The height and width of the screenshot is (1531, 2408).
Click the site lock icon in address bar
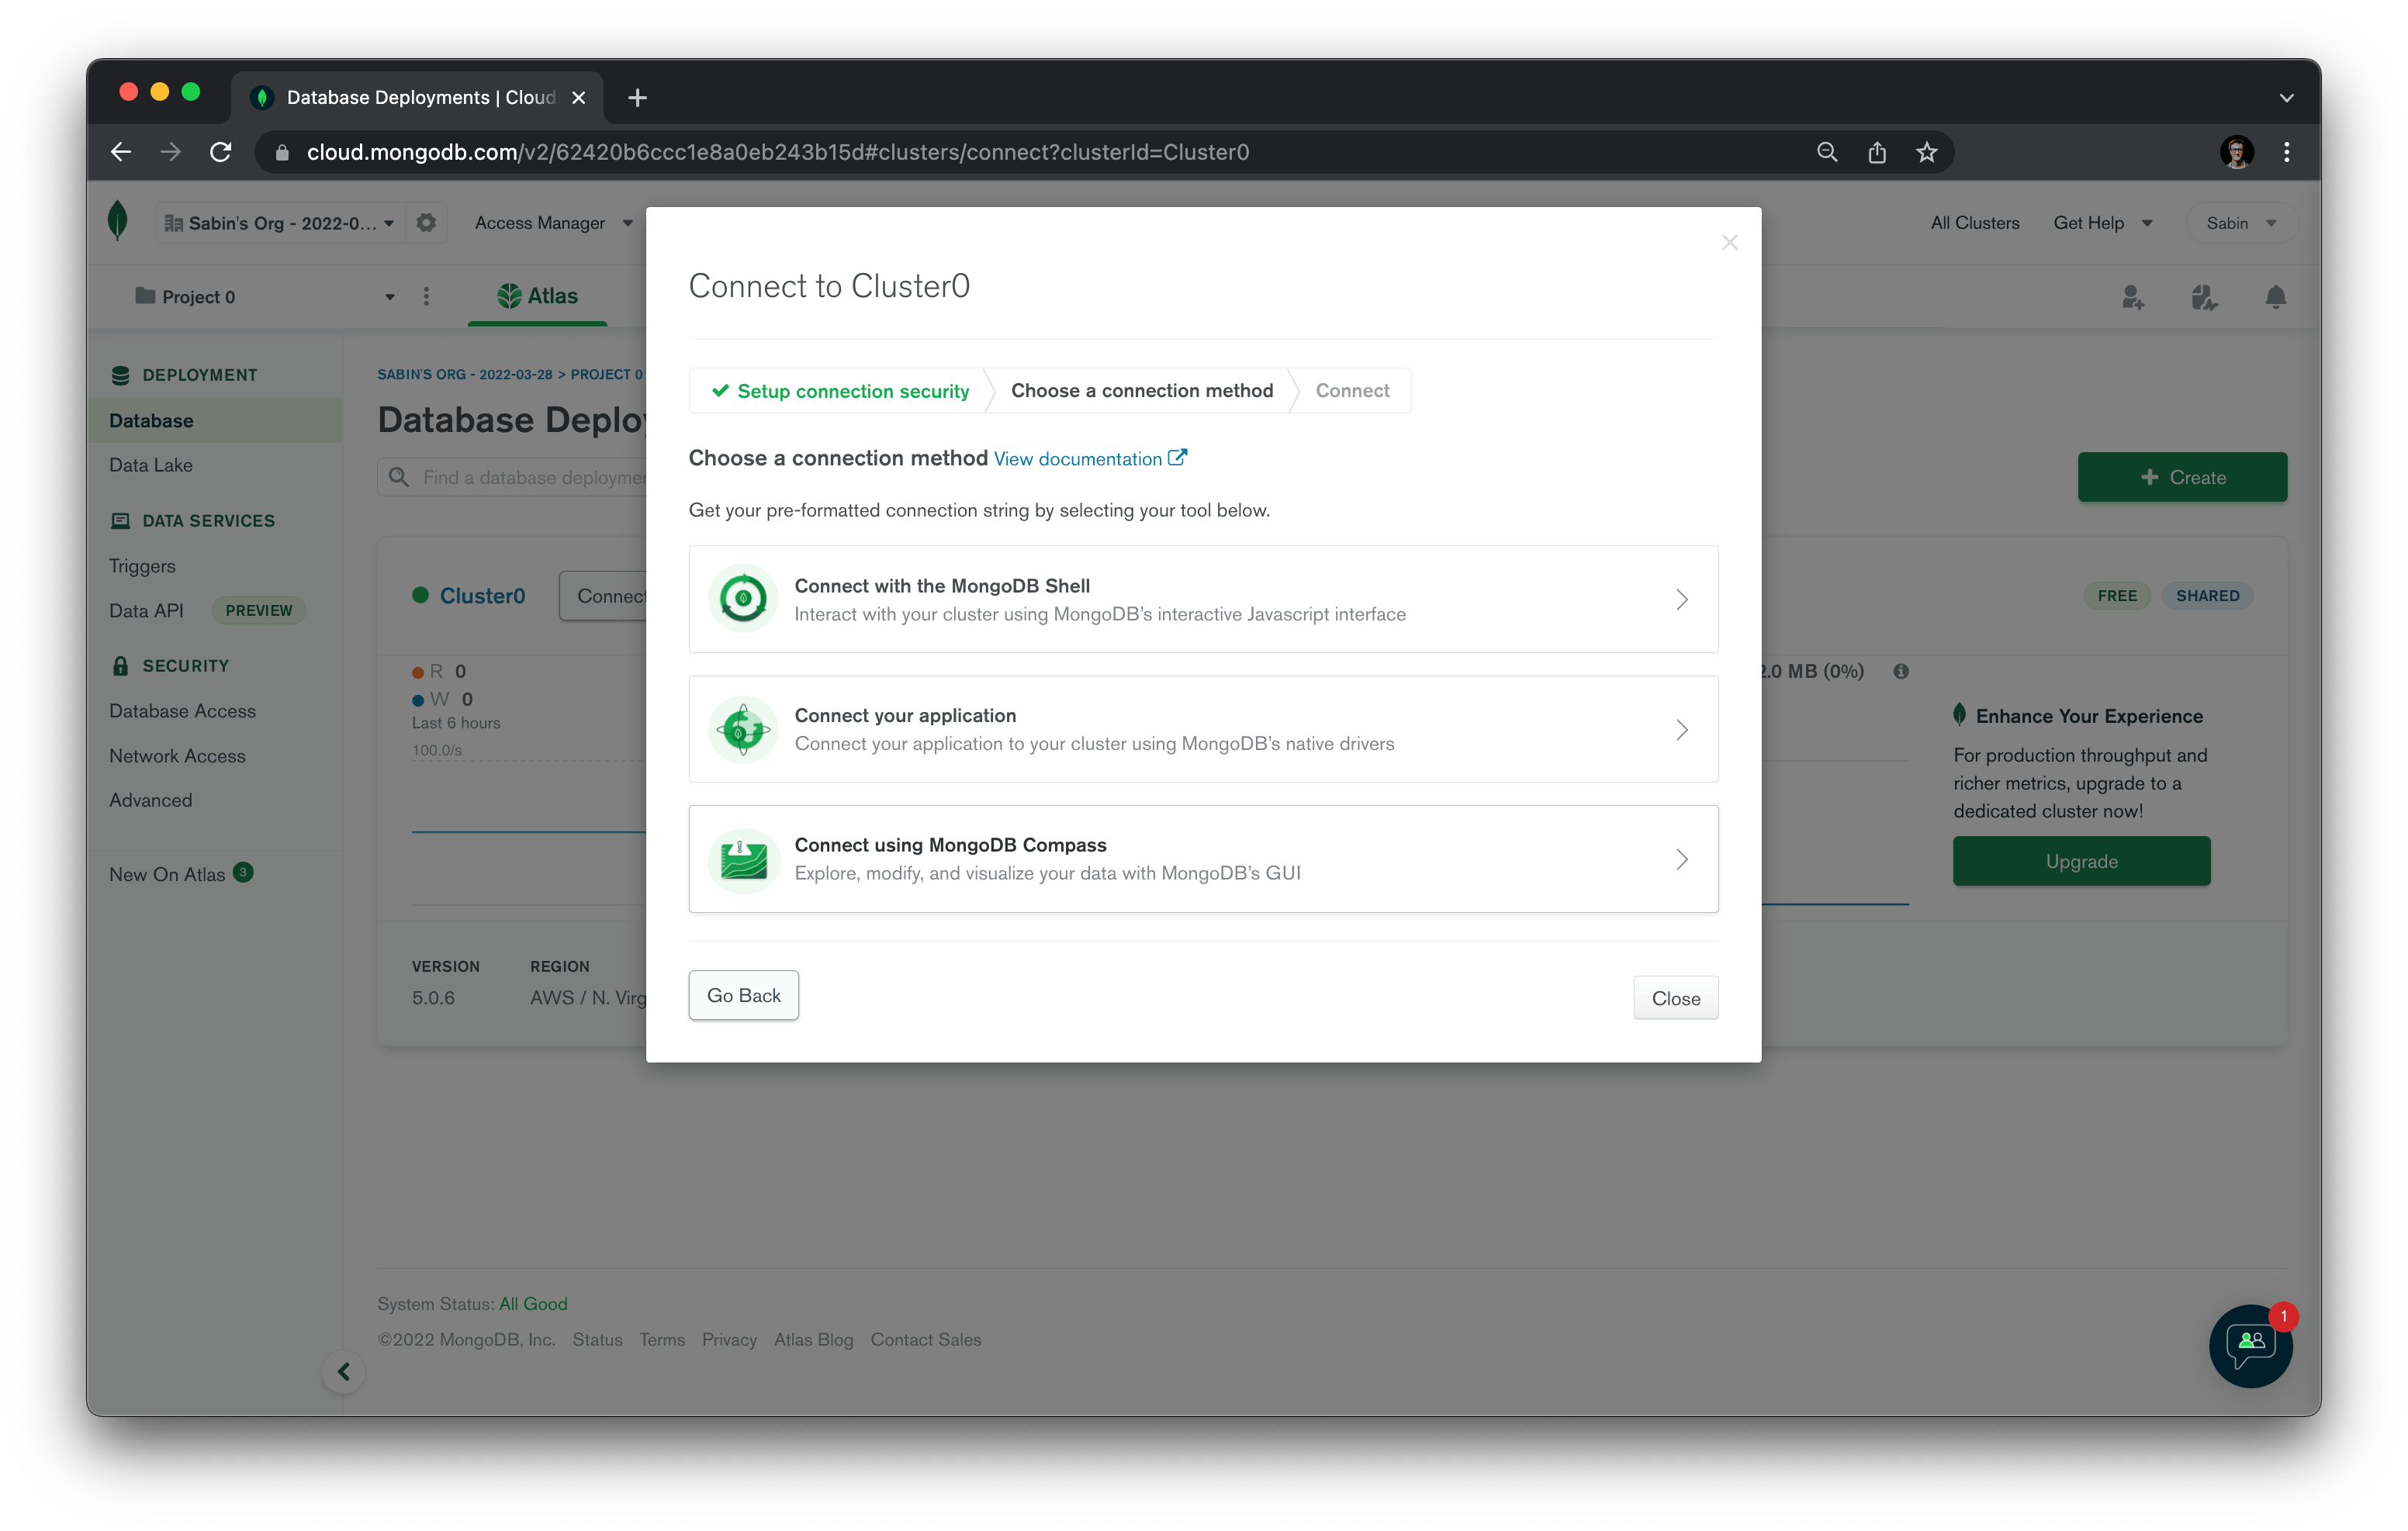pyautogui.click(x=283, y=152)
